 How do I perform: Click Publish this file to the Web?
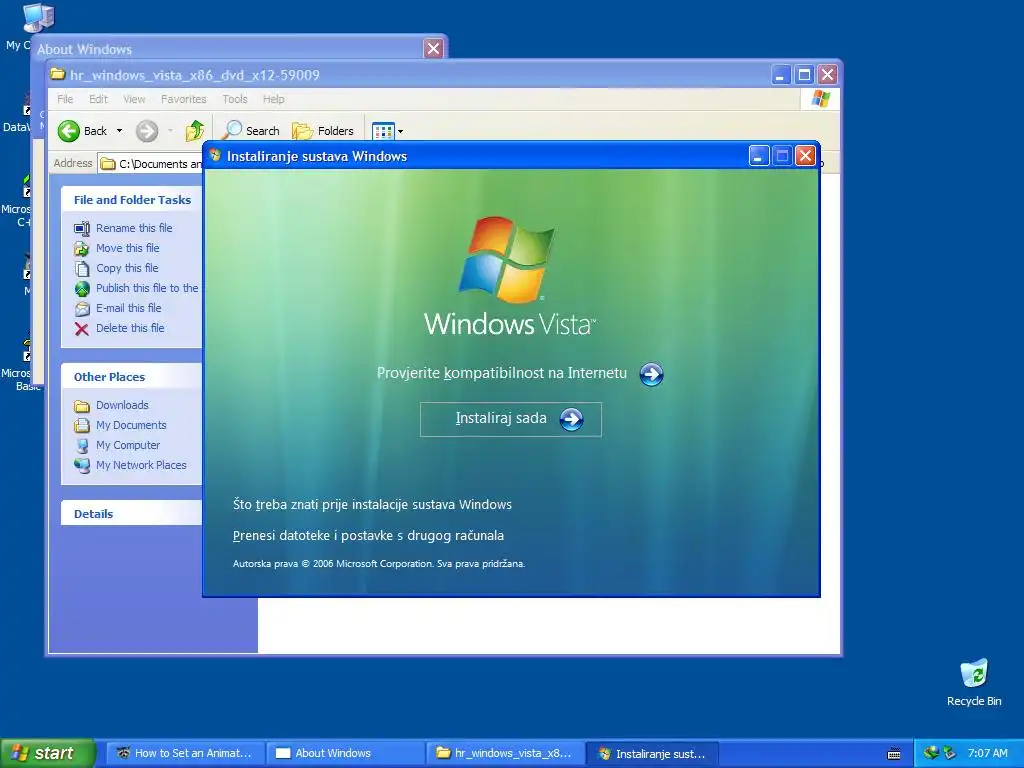point(147,288)
